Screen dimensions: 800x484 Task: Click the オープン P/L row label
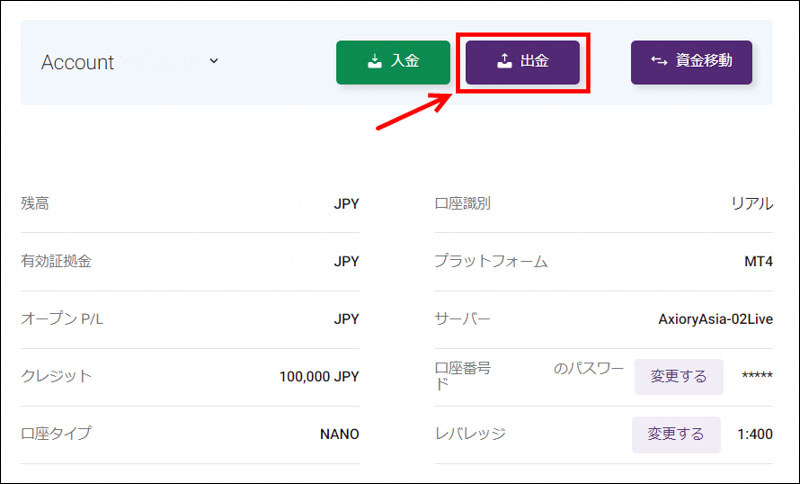63,319
